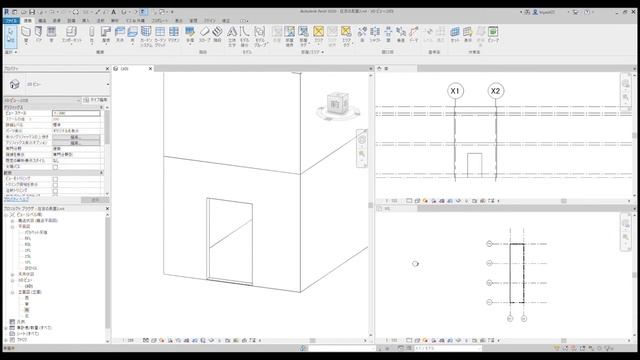Select the Dormer opening tool
640x360 pixels.
point(414,33)
